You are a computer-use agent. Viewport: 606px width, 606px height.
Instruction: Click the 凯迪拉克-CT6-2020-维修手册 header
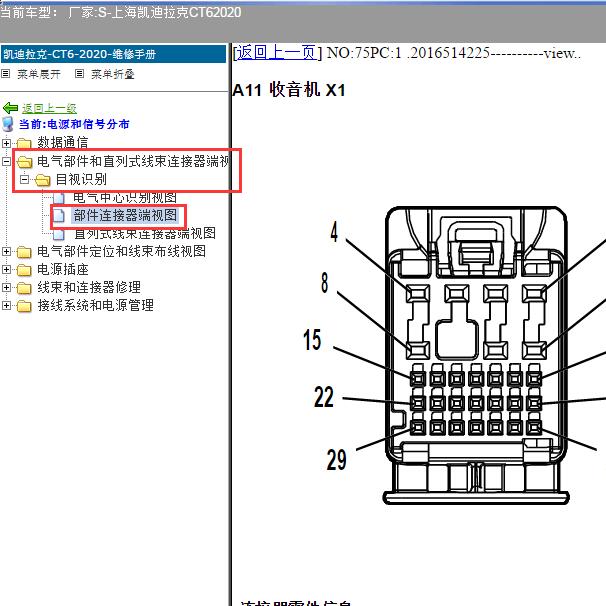click(113, 54)
